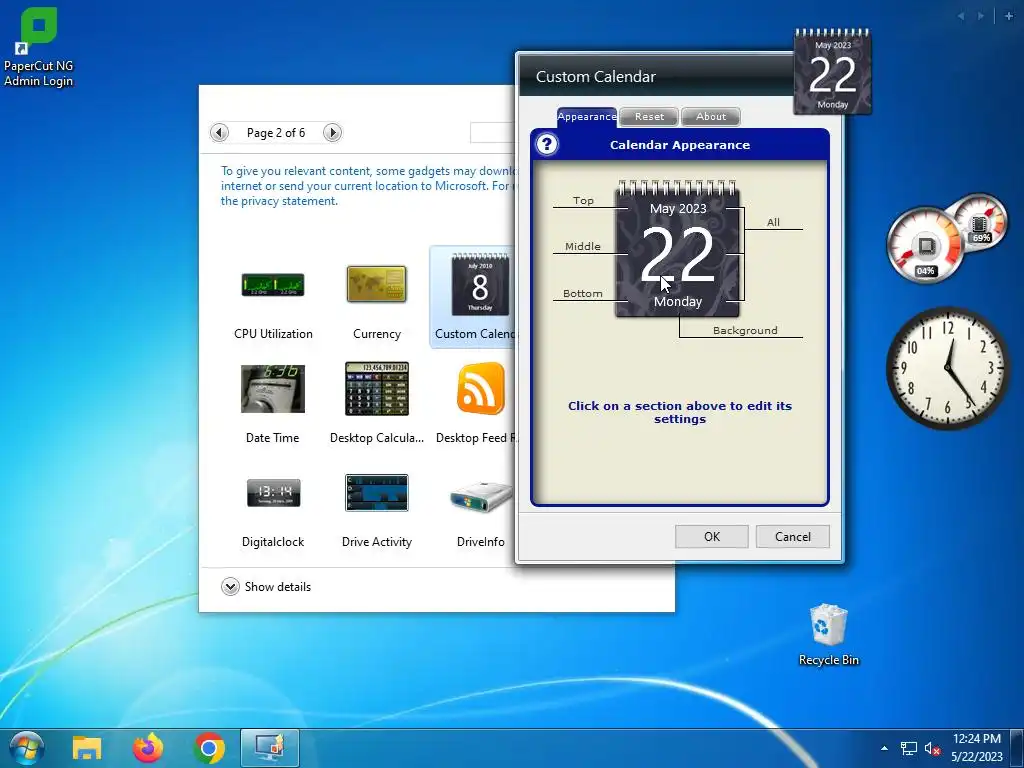Open PaperCut NG Admin Login shortcut
Image resolution: width=1024 pixels, height=768 pixels.
point(39,47)
